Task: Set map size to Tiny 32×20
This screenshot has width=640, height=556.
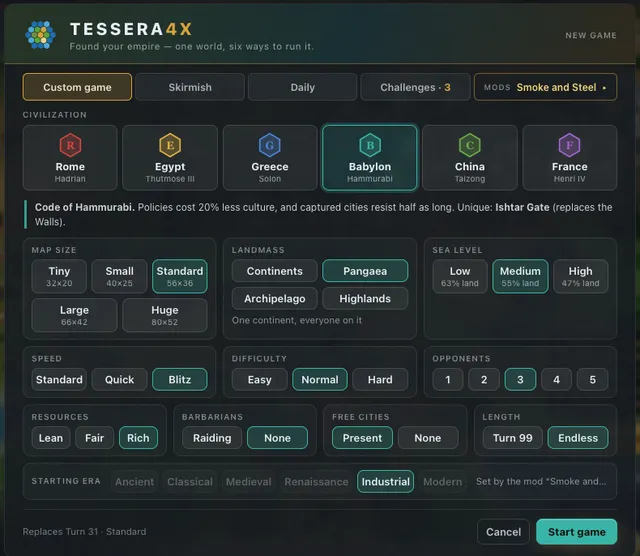Action: click(x=59, y=276)
